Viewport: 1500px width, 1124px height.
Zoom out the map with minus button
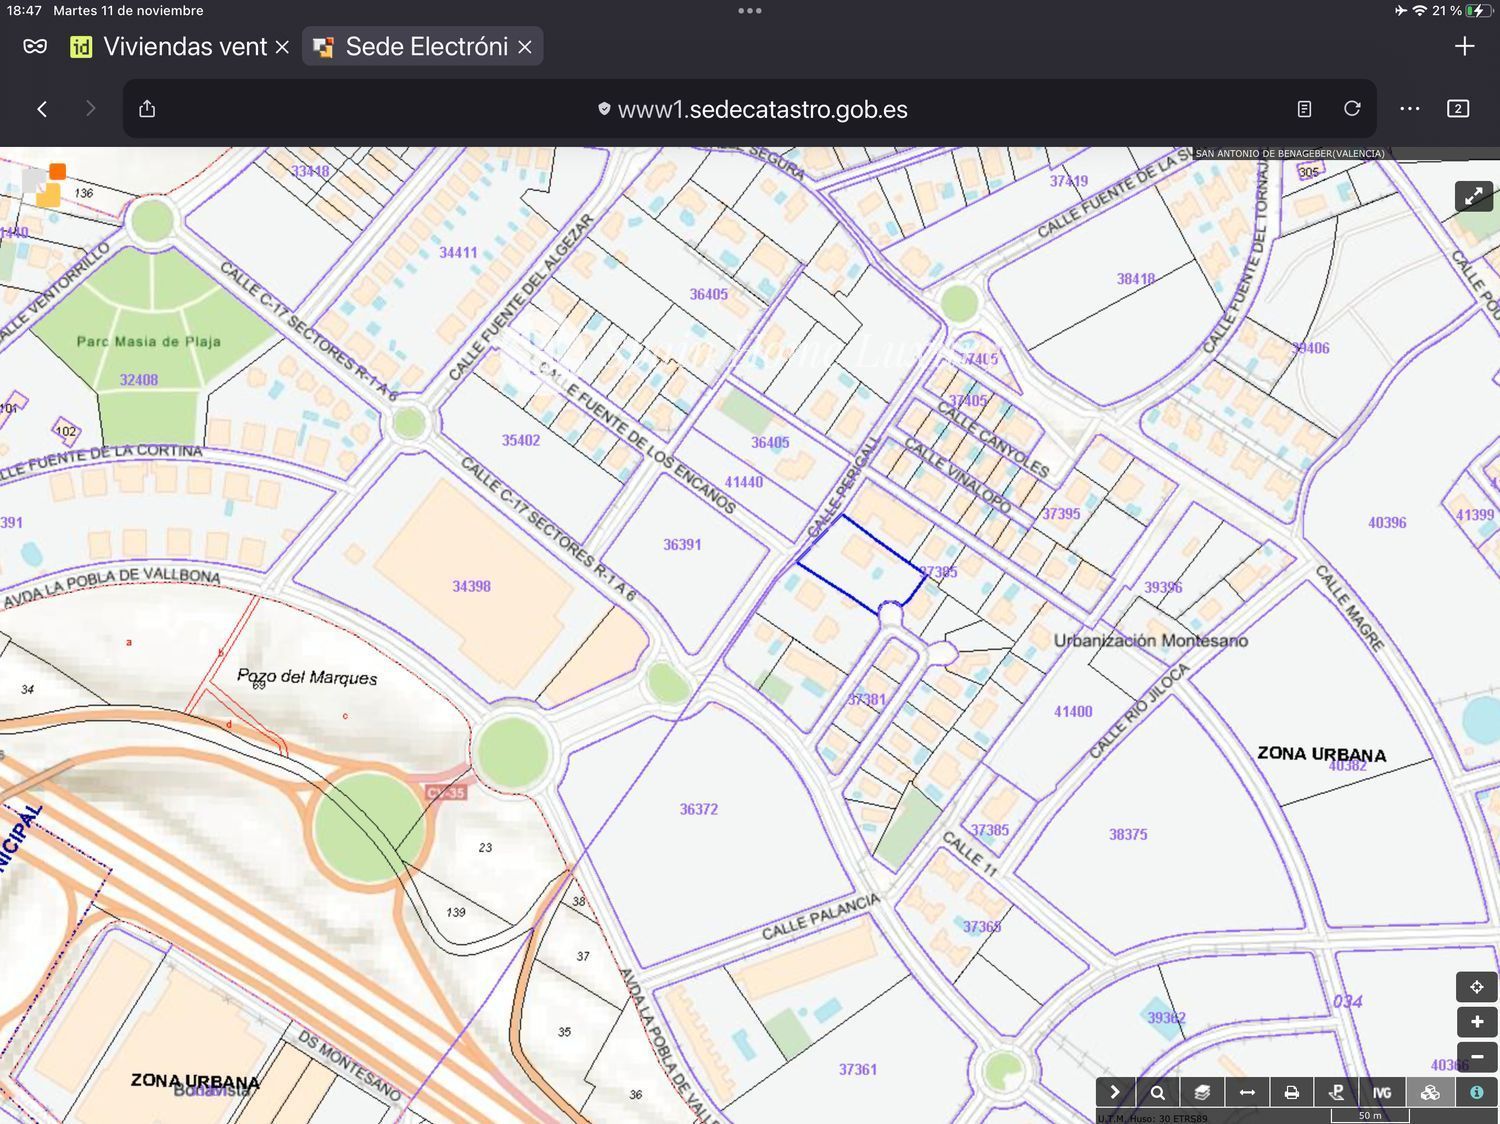point(1476,1056)
